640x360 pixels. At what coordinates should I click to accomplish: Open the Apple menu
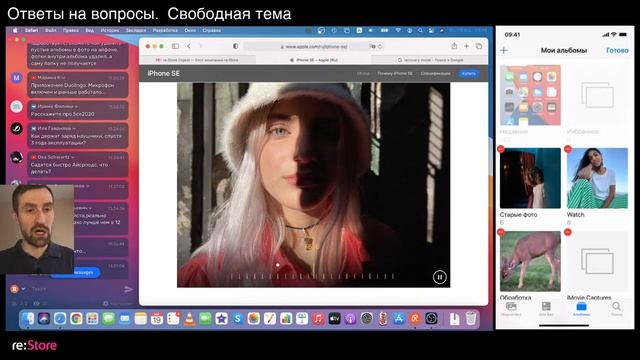click(x=15, y=30)
